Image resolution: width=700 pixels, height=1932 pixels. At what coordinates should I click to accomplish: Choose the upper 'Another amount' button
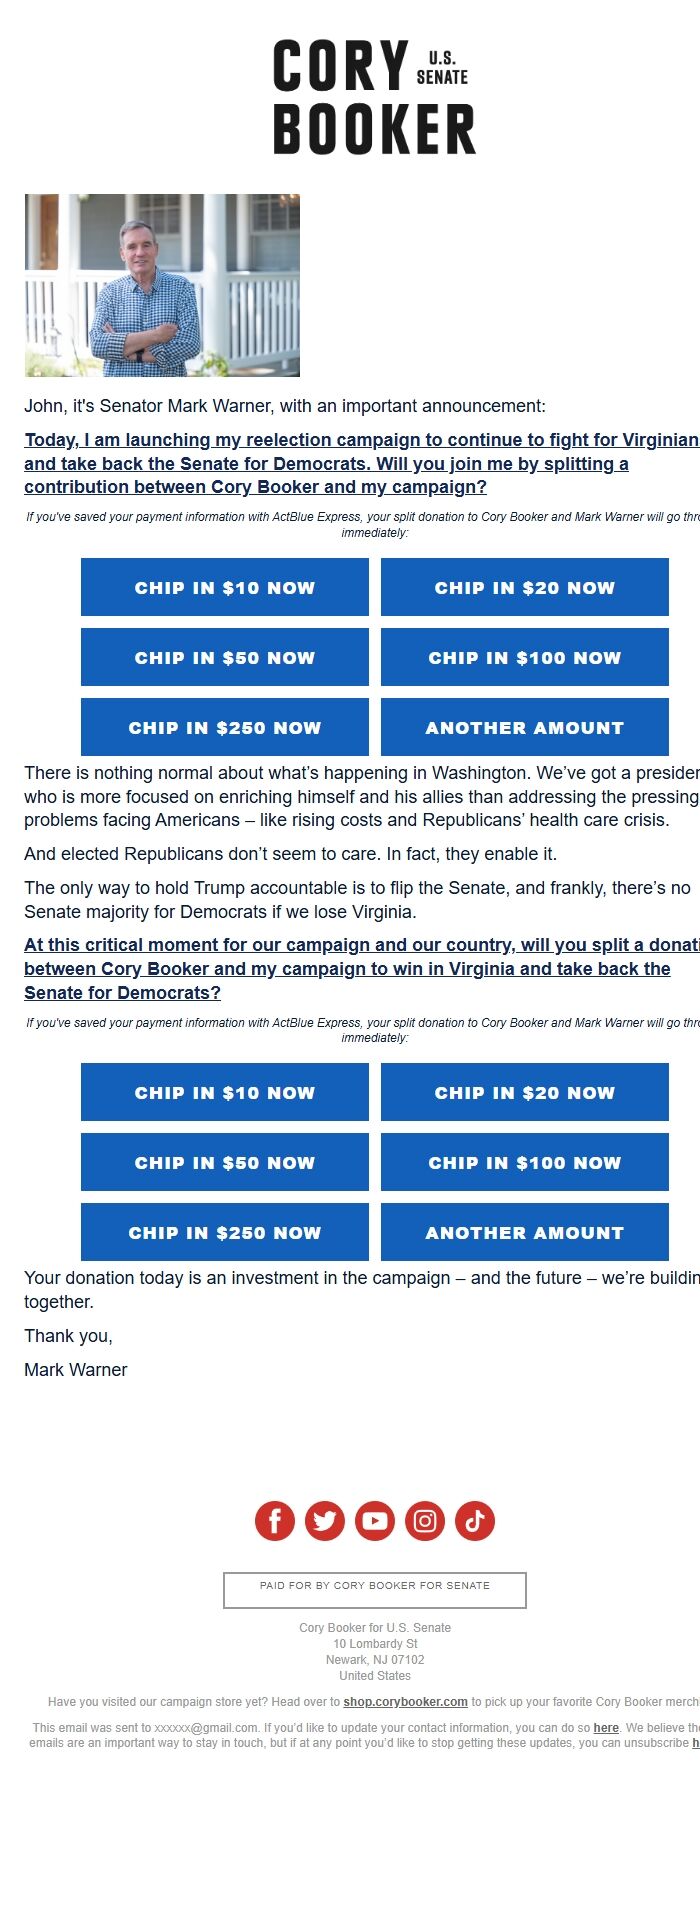pyautogui.click(x=524, y=727)
